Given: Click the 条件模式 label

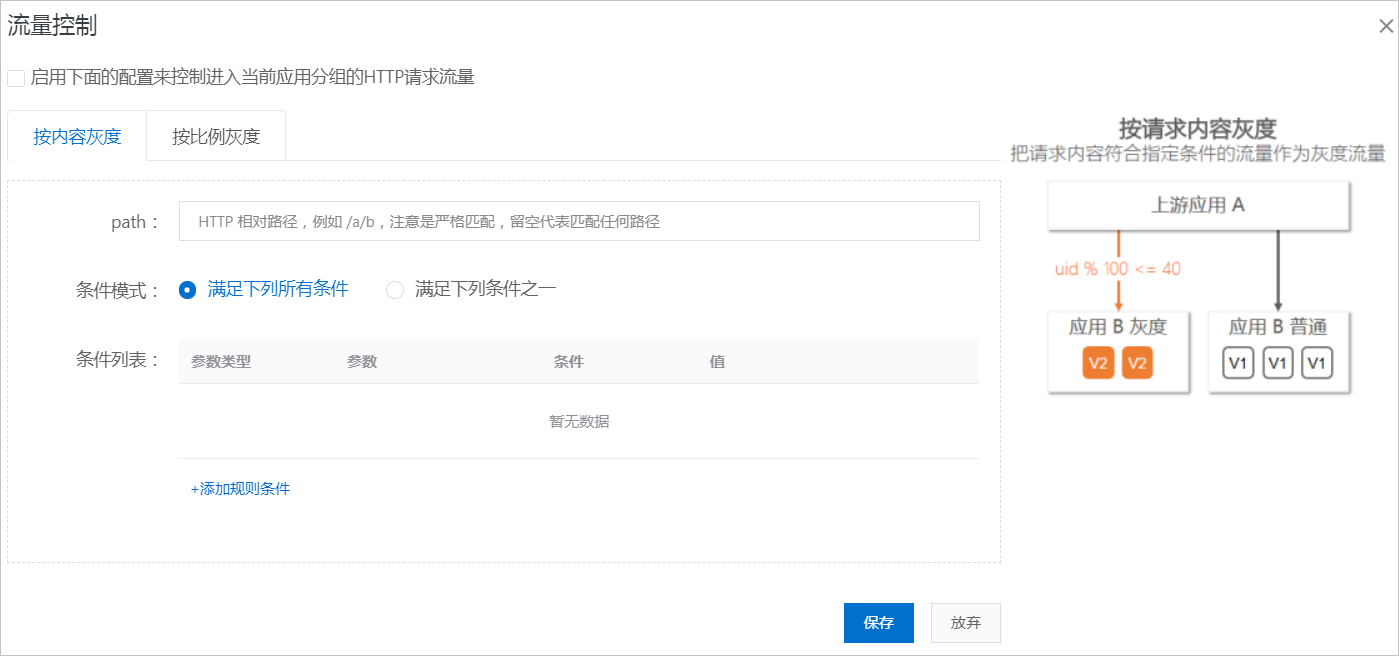Looking at the screenshot, I should click(x=118, y=291).
